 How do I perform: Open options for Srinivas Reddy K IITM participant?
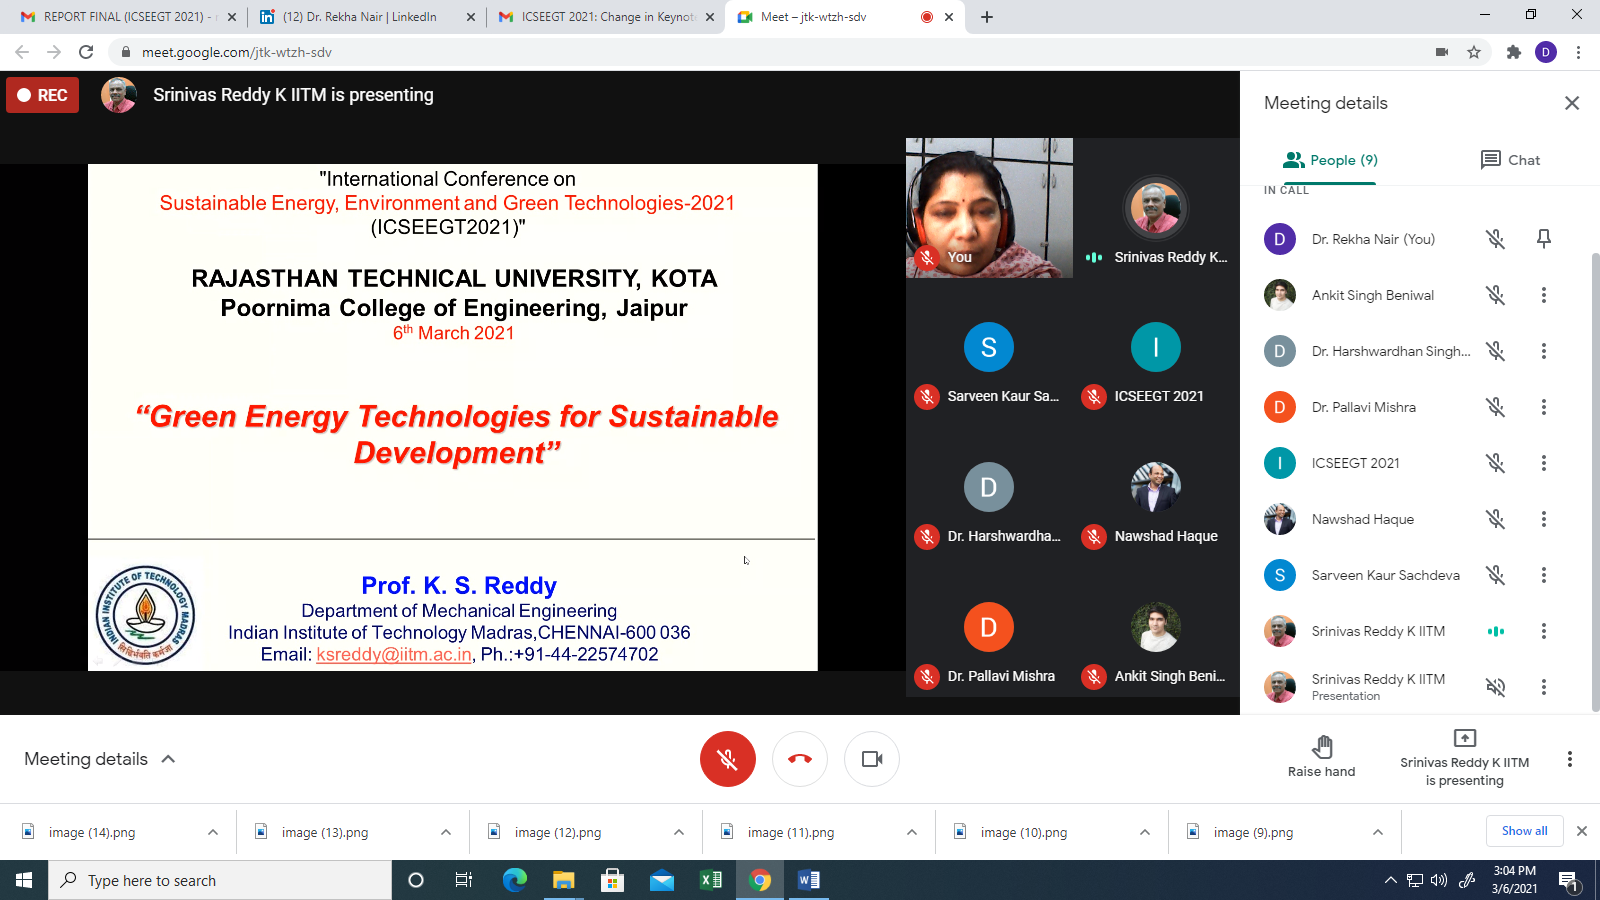(1543, 631)
